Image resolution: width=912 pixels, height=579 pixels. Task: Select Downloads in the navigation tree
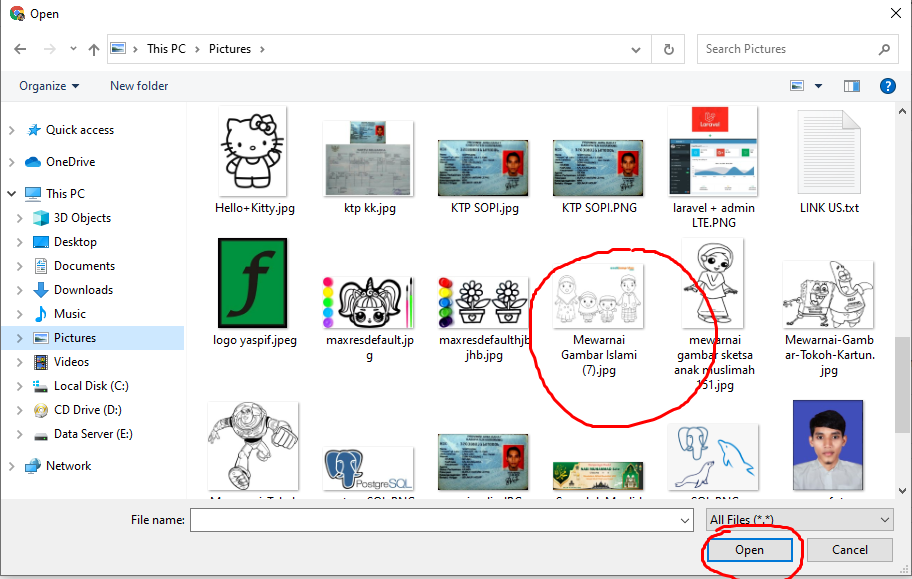click(83, 290)
